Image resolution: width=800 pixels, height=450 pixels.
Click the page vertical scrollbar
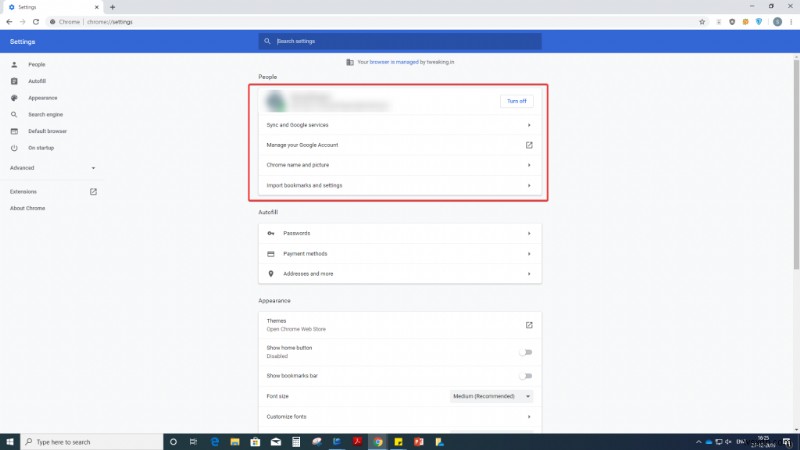pos(796,164)
